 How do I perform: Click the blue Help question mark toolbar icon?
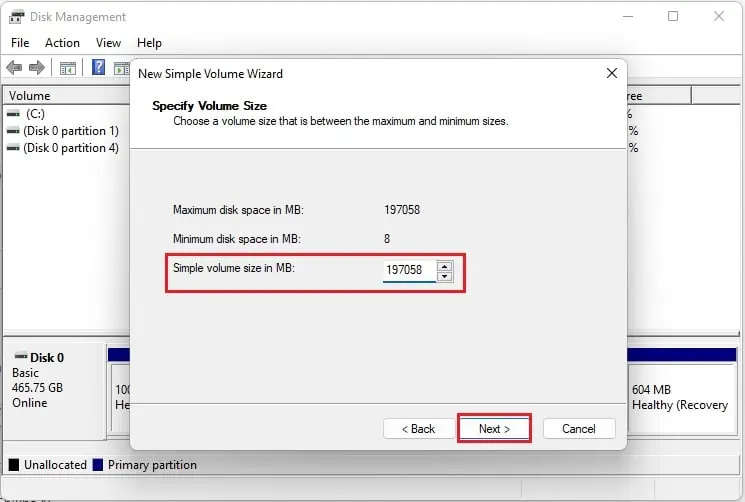[98, 67]
